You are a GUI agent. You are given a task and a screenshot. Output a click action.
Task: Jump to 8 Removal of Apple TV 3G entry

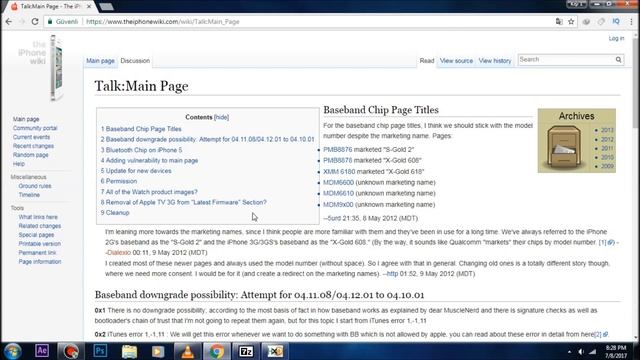click(184, 202)
